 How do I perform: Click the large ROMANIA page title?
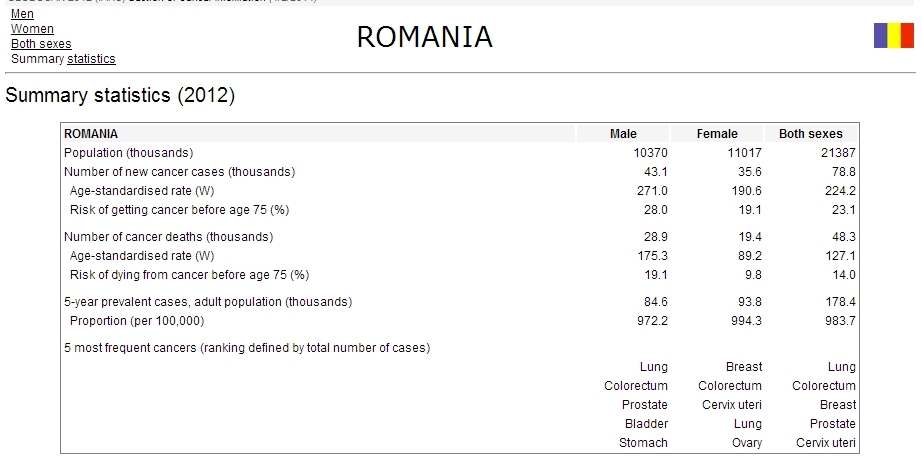[x=424, y=37]
